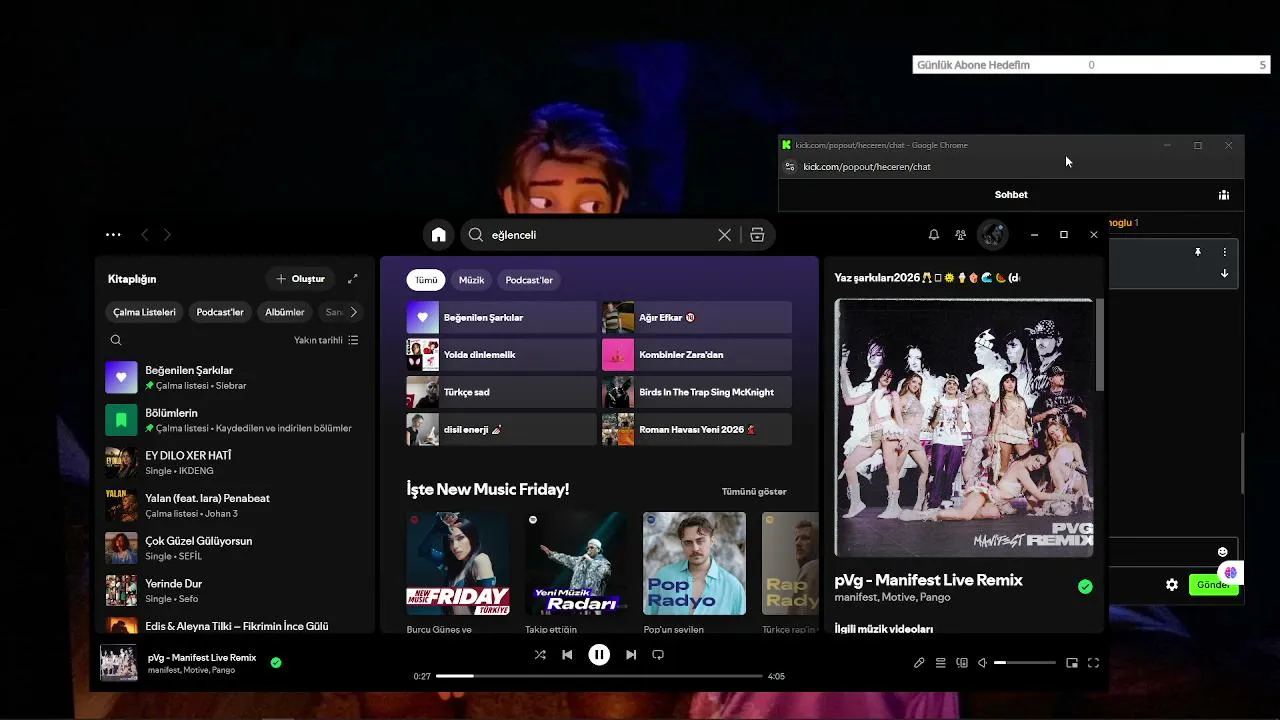Open Birds In The Trap Sing McKnight
The height and width of the screenshot is (720, 1280).
[697, 392]
